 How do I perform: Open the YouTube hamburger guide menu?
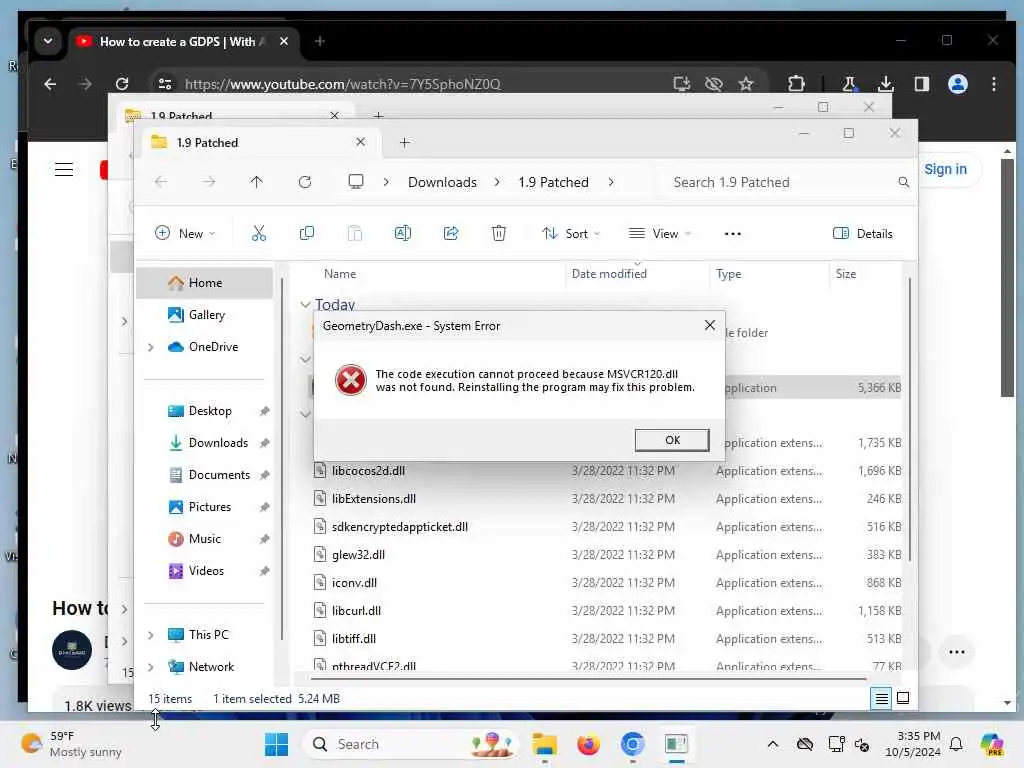pyautogui.click(x=63, y=170)
